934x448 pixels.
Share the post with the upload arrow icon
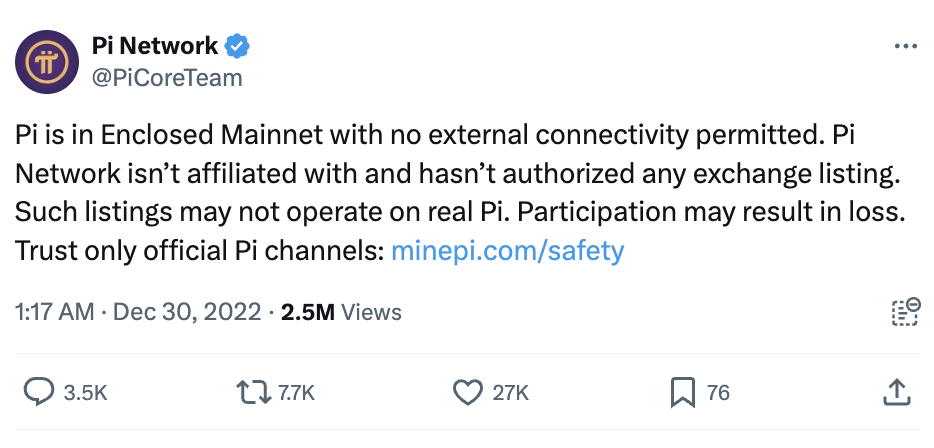(x=897, y=392)
